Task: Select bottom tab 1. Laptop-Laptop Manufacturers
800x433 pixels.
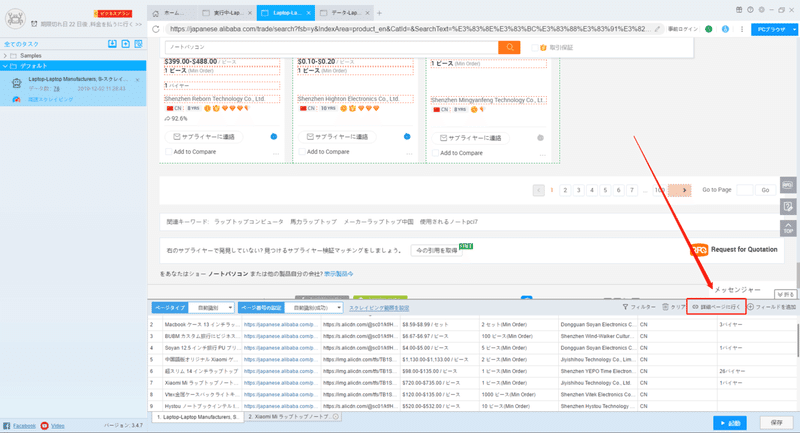Action: (x=197, y=417)
